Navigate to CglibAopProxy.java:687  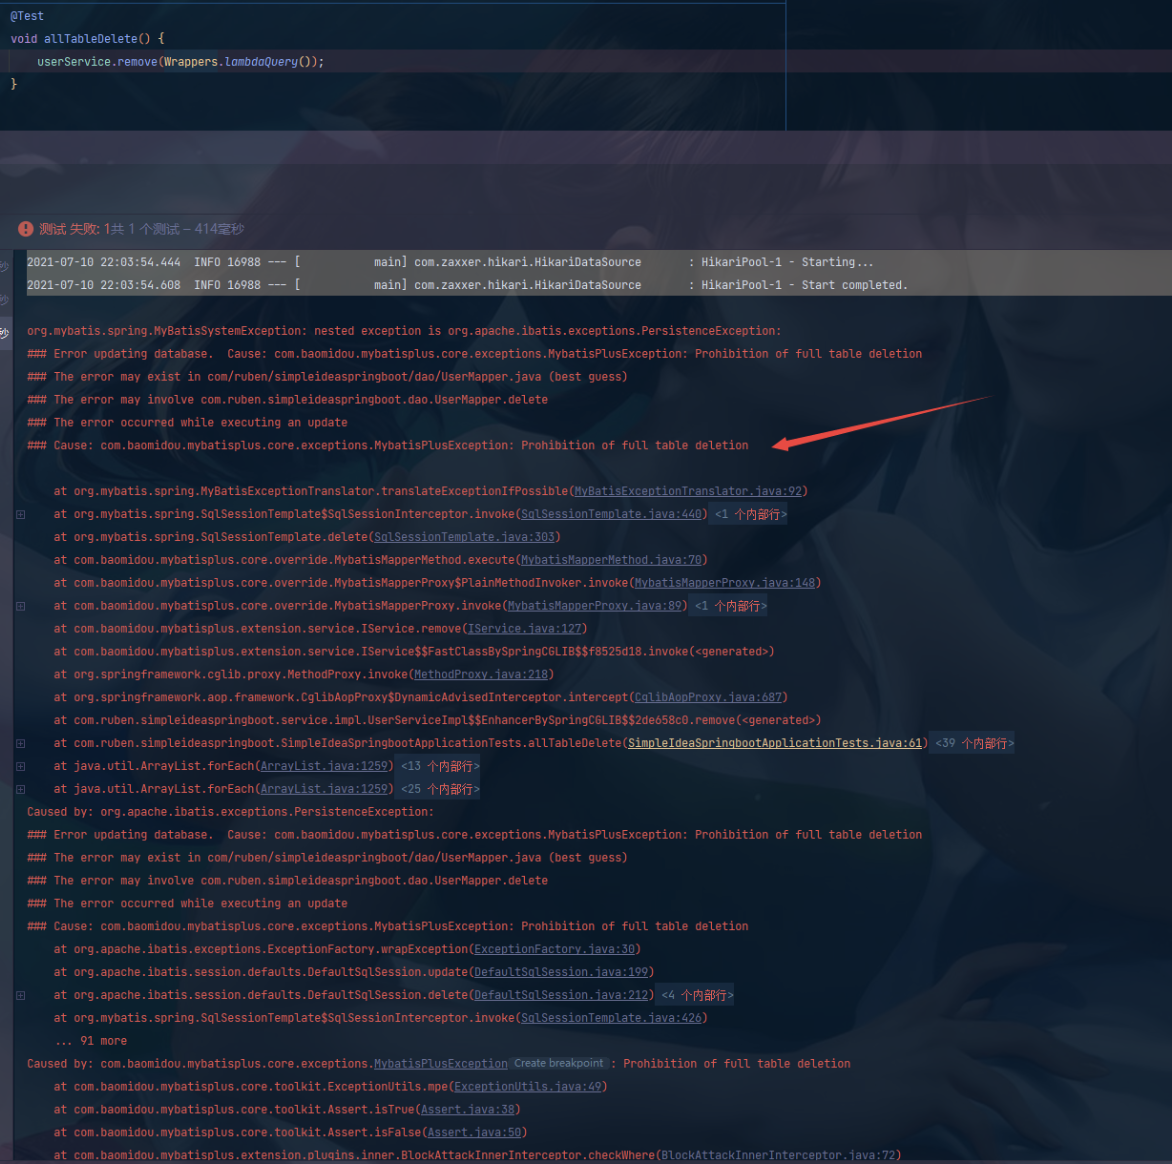coord(708,697)
